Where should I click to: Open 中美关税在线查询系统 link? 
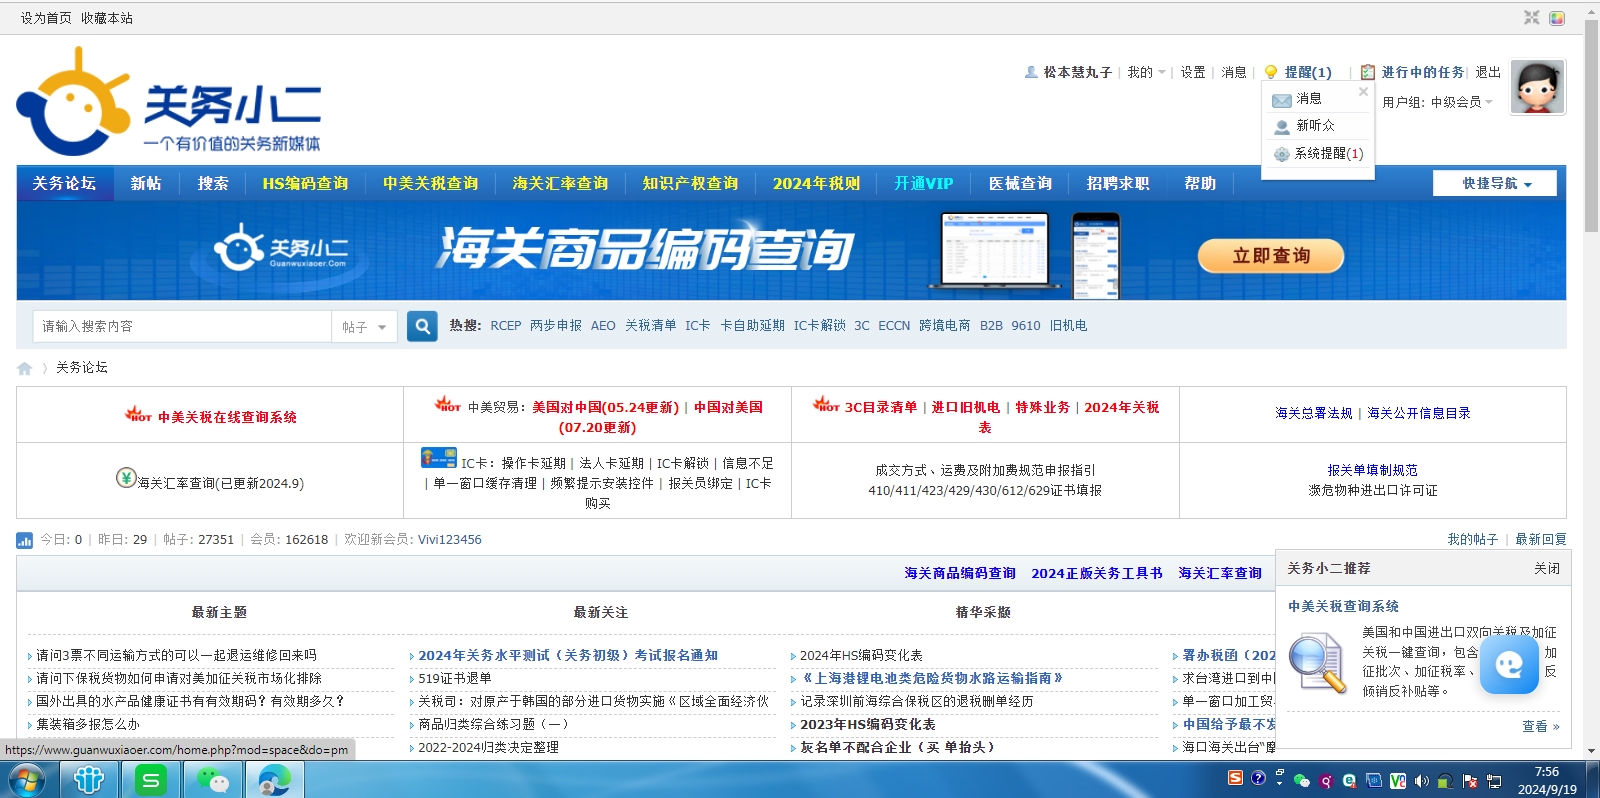[x=227, y=417]
